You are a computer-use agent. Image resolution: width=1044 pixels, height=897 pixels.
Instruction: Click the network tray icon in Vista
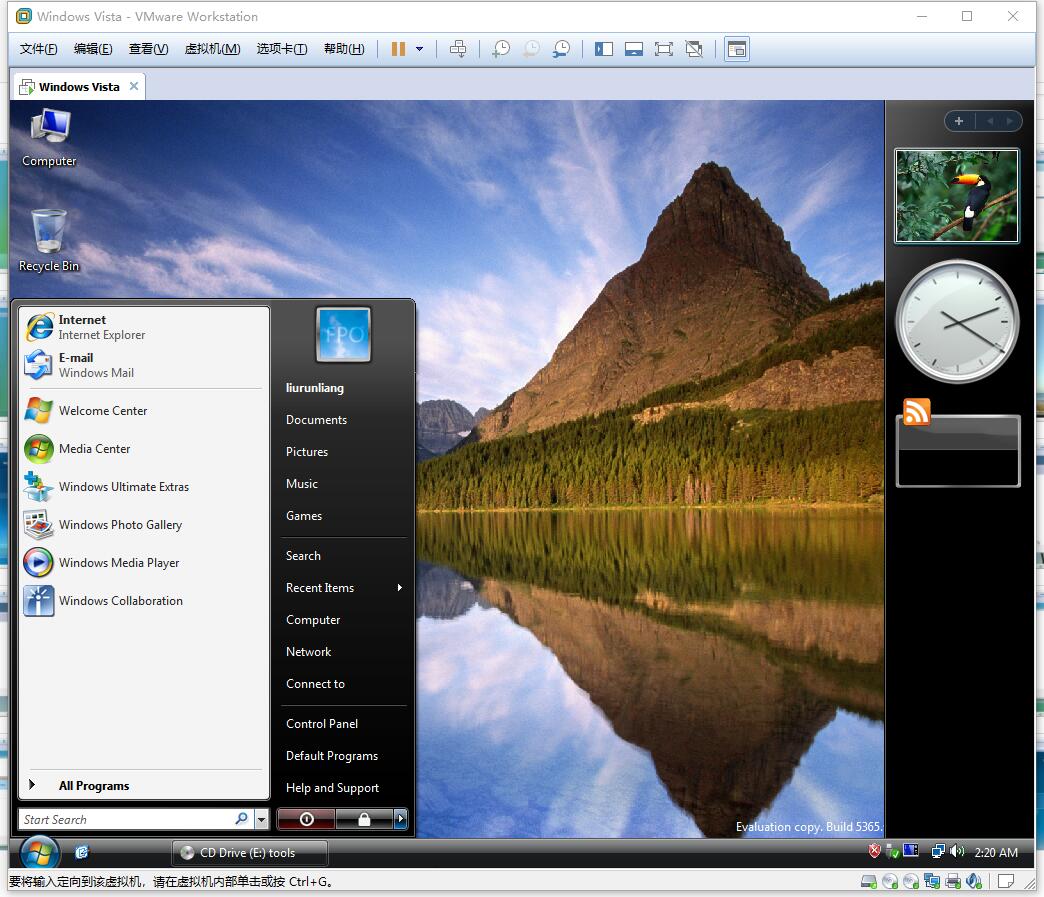point(938,851)
